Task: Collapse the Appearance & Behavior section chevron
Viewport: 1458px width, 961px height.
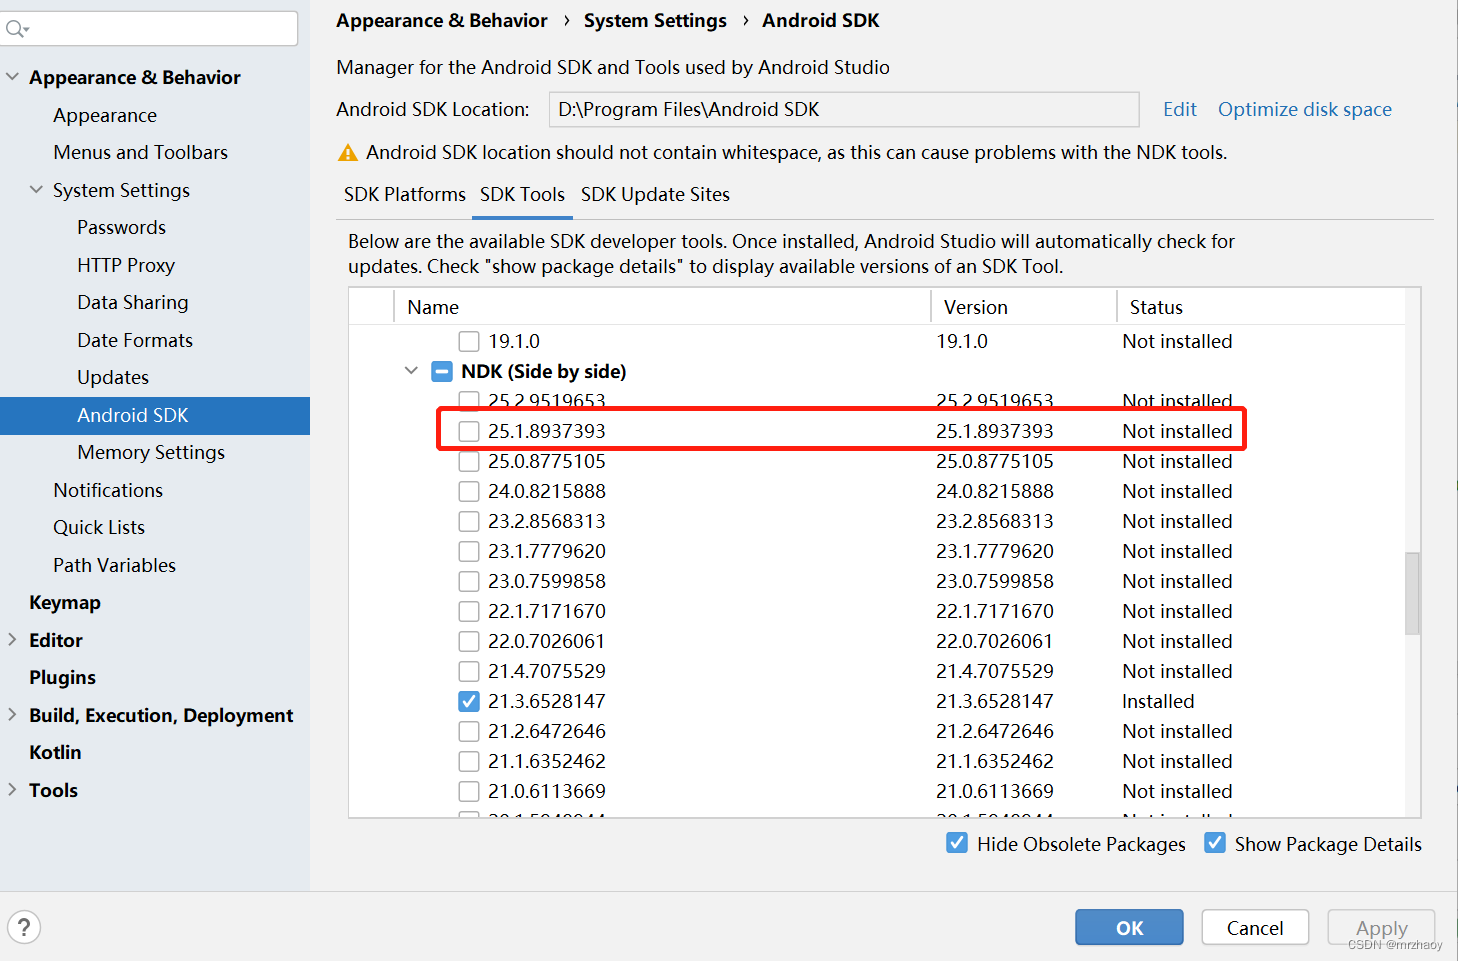Action: [x=13, y=77]
